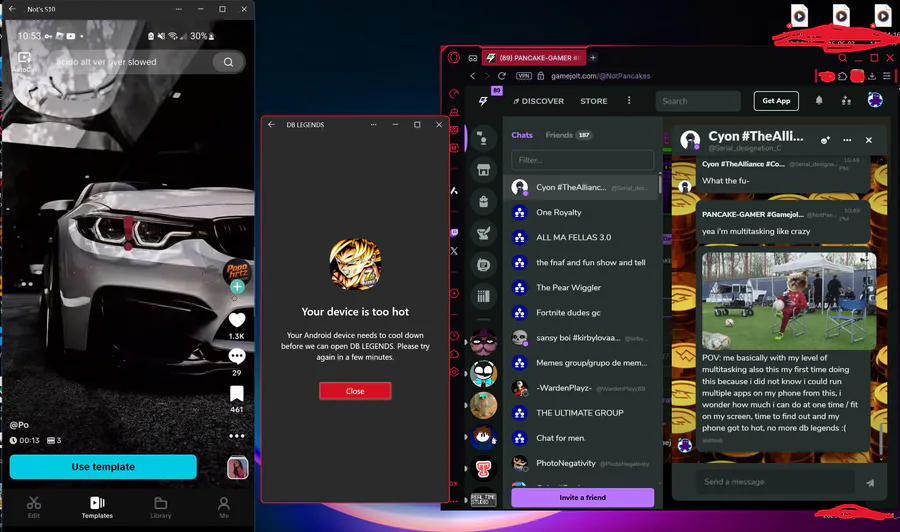900x532 pixels.
Task: Open One Royalty group chat
Action: pos(580,212)
